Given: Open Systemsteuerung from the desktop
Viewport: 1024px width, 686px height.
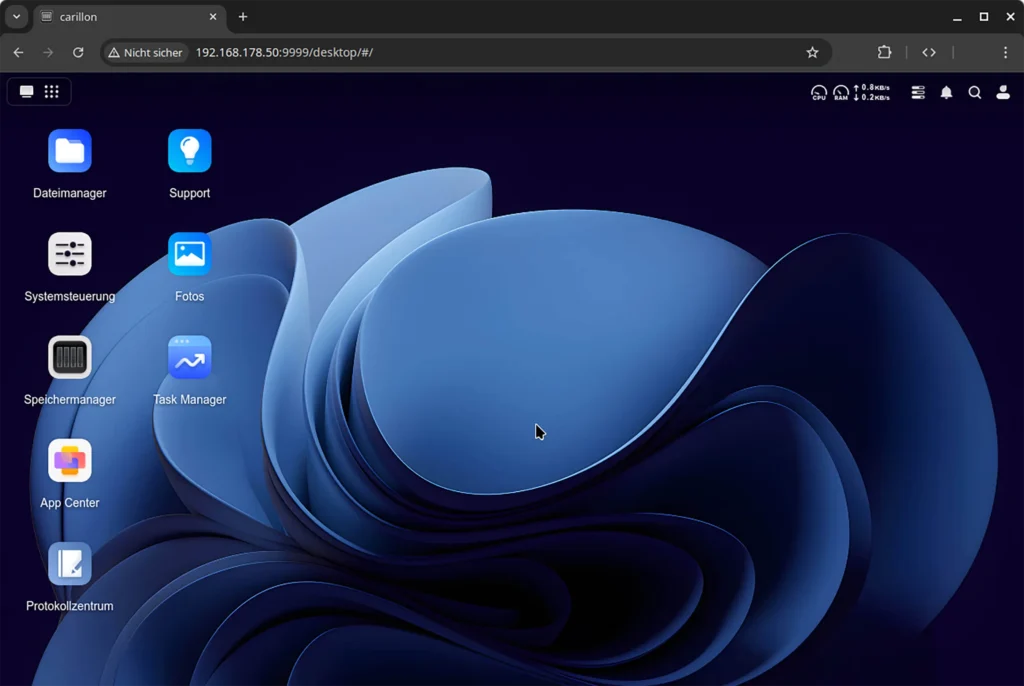Looking at the screenshot, I should (x=69, y=254).
